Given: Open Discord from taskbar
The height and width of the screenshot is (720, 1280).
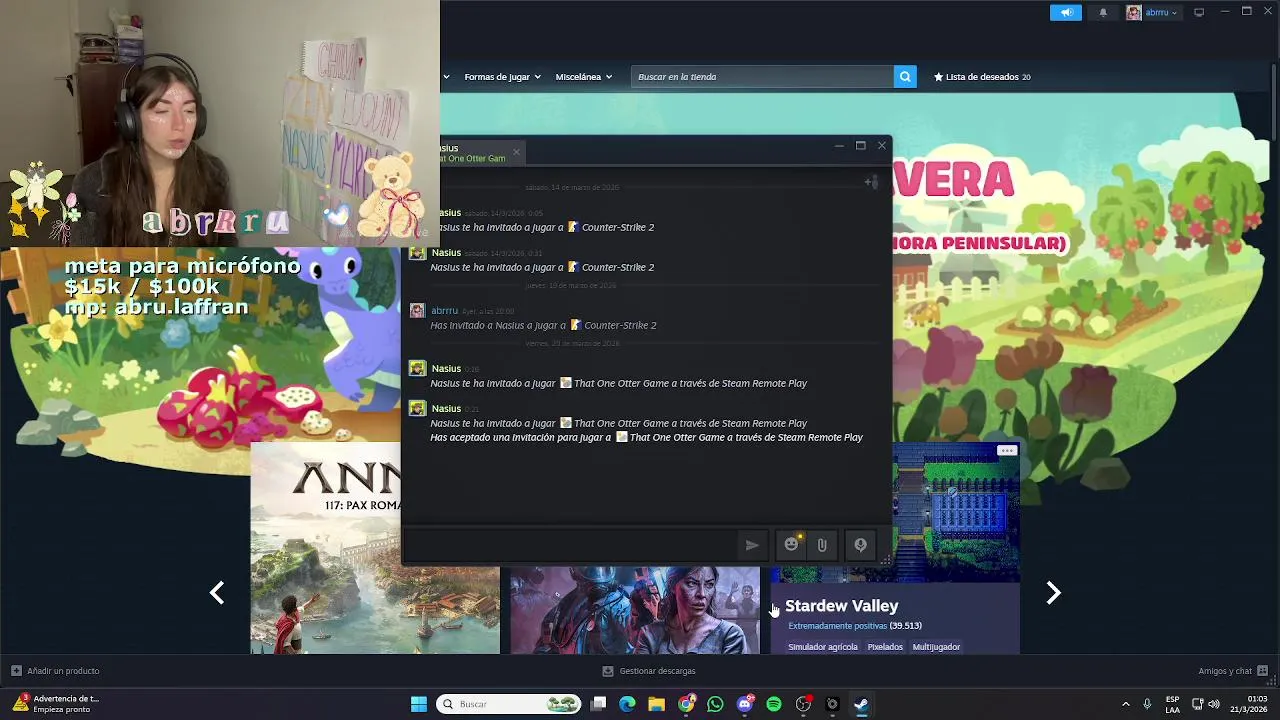Looking at the screenshot, I should click(x=744, y=704).
